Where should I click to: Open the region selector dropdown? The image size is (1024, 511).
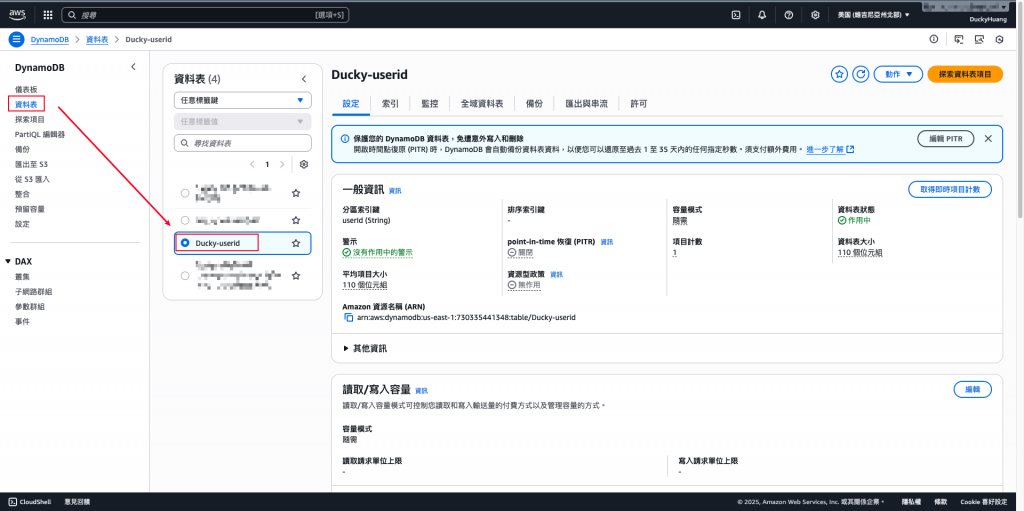(x=874, y=14)
